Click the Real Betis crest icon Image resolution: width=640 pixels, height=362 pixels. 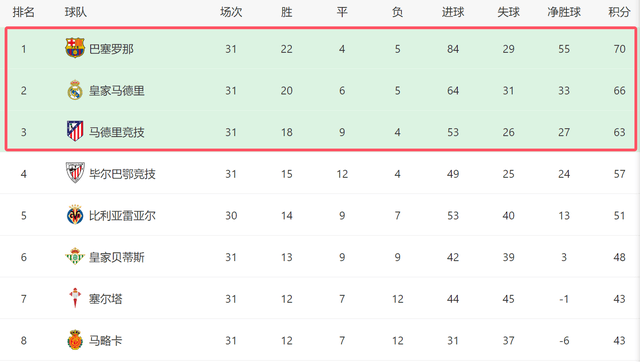[x=75, y=256]
